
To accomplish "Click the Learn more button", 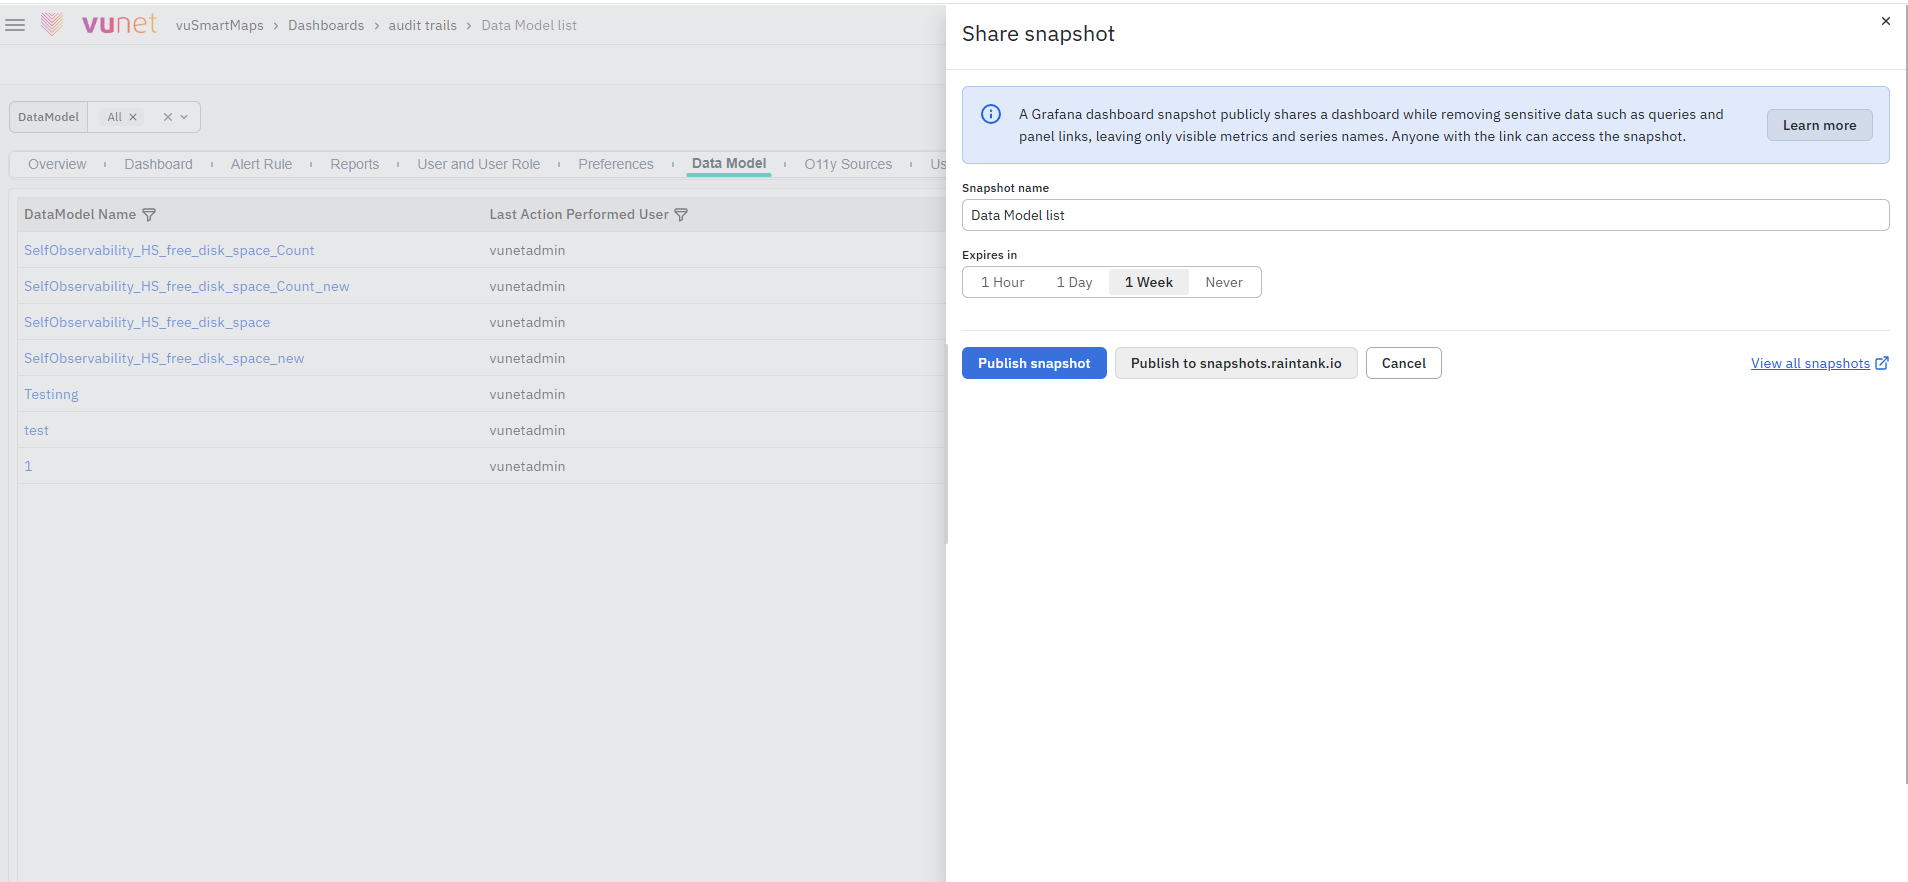I will (1819, 125).
